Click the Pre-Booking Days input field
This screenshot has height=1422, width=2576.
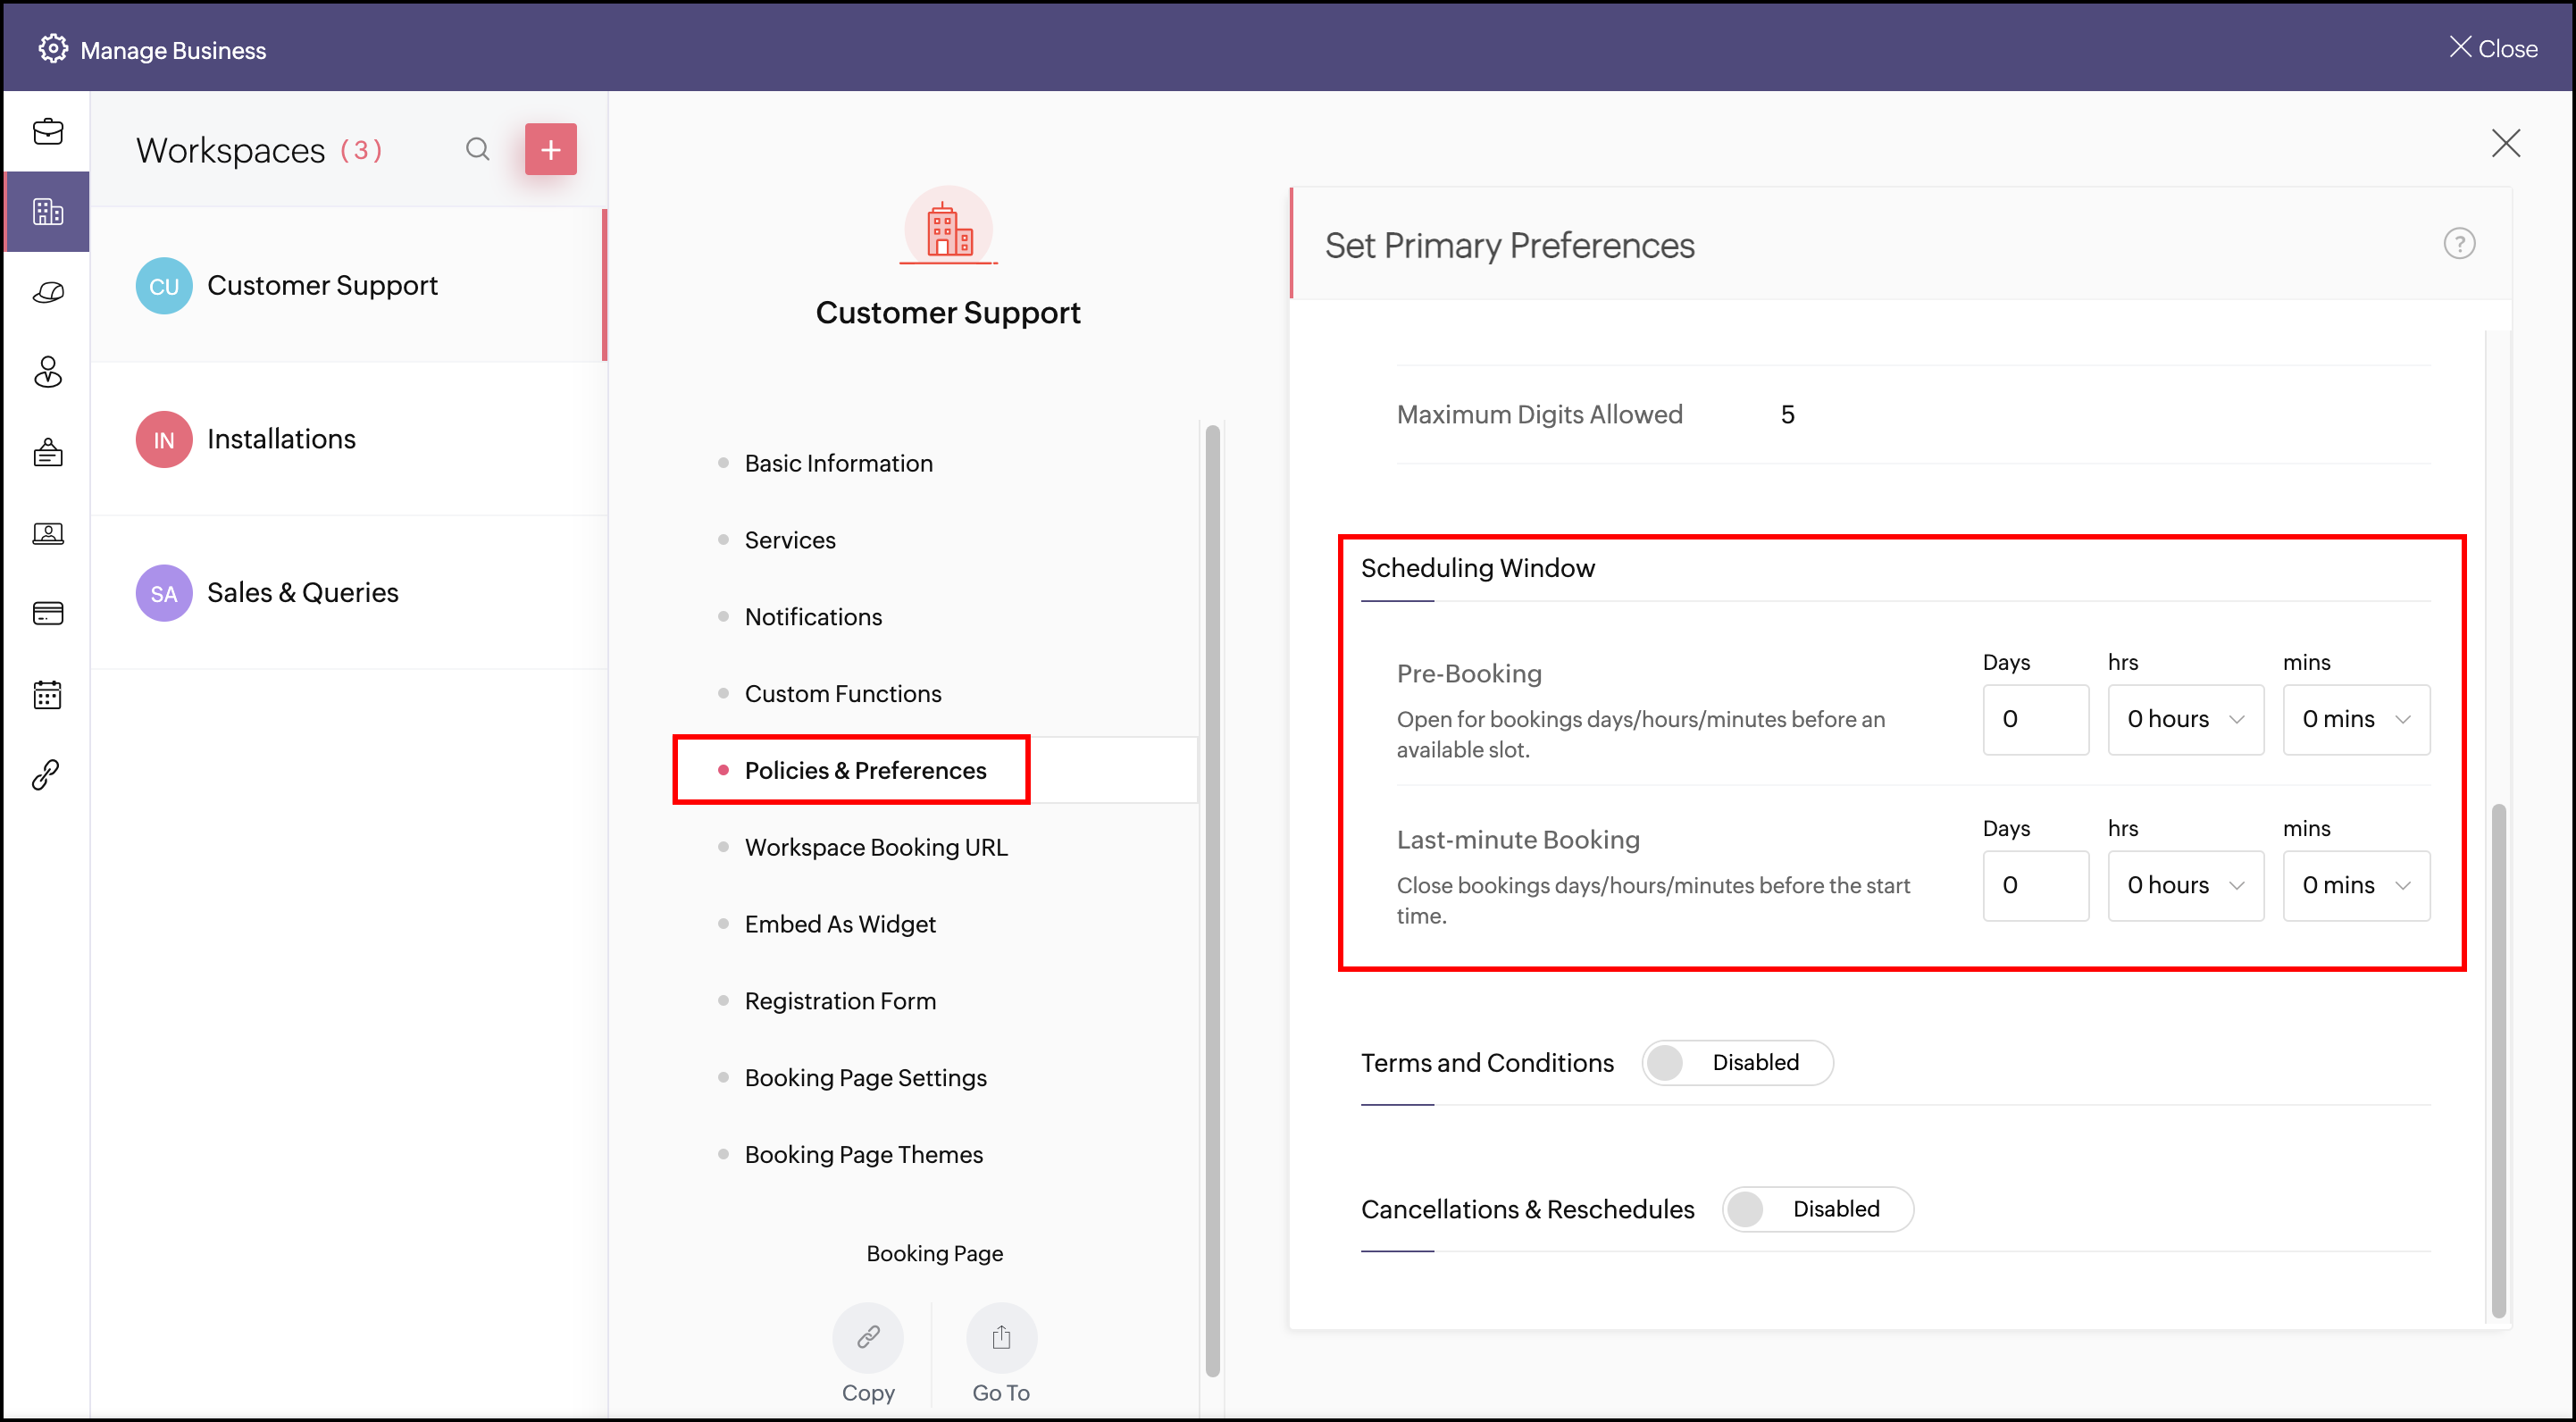coord(2035,719)
